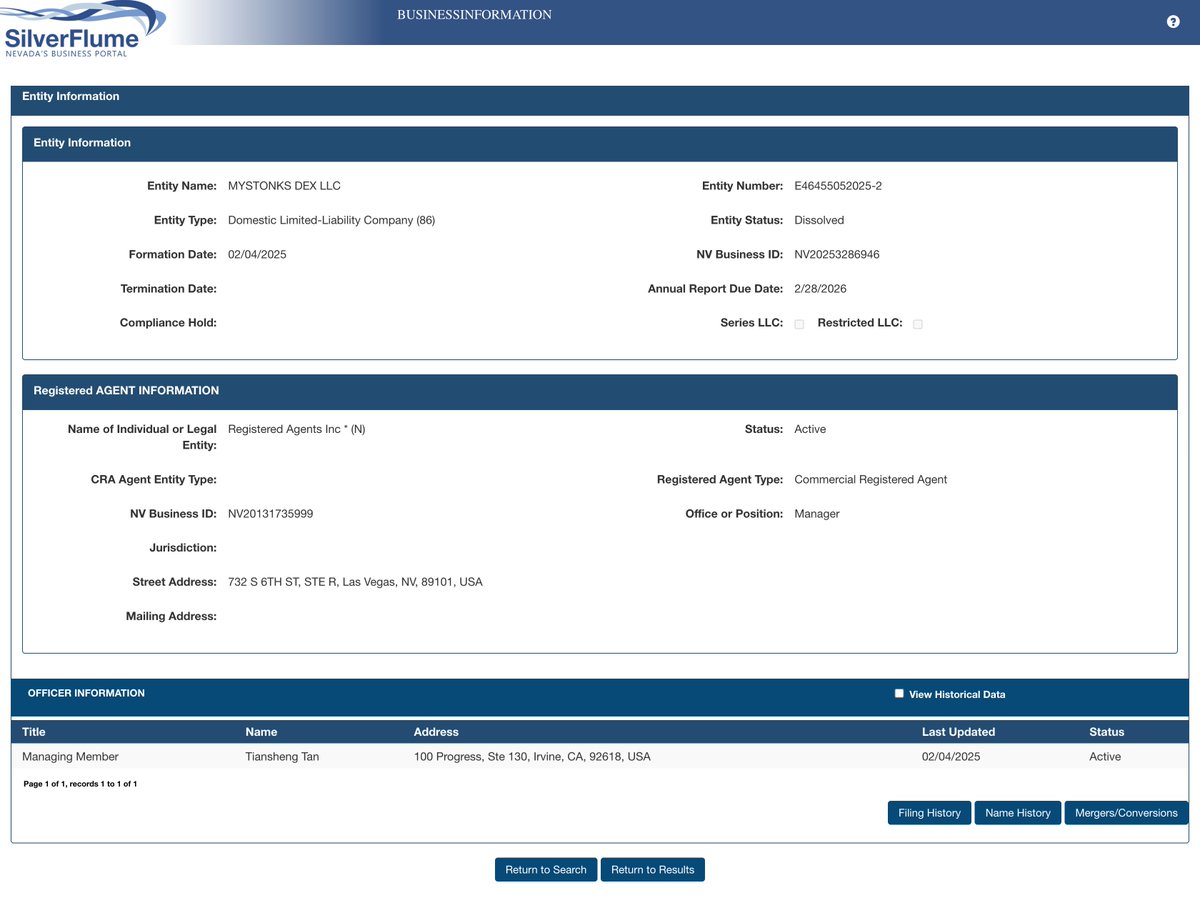The image size is (1200, 923).
Task: Click Registered Agents Inc * (N)
Action: tap(297, 429)
